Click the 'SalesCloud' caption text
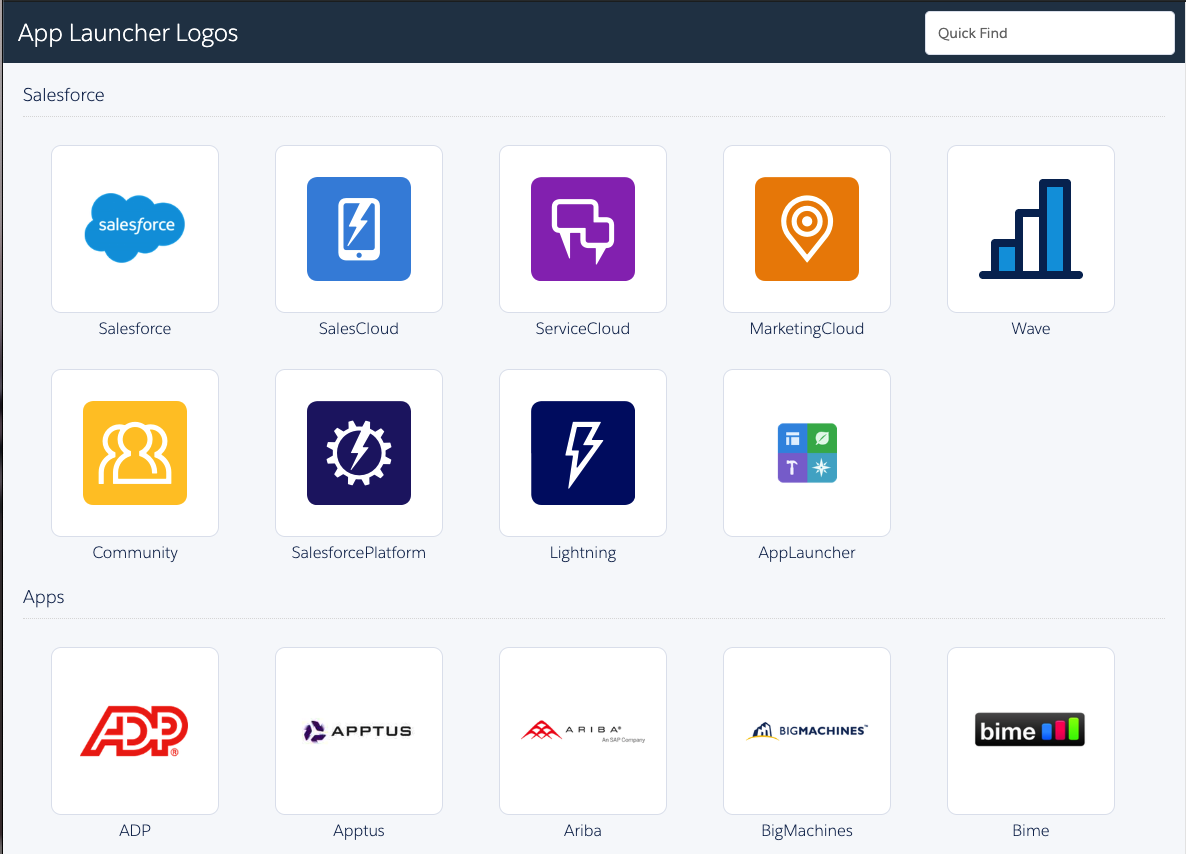 pyautogui.click(x=359, y=328)
